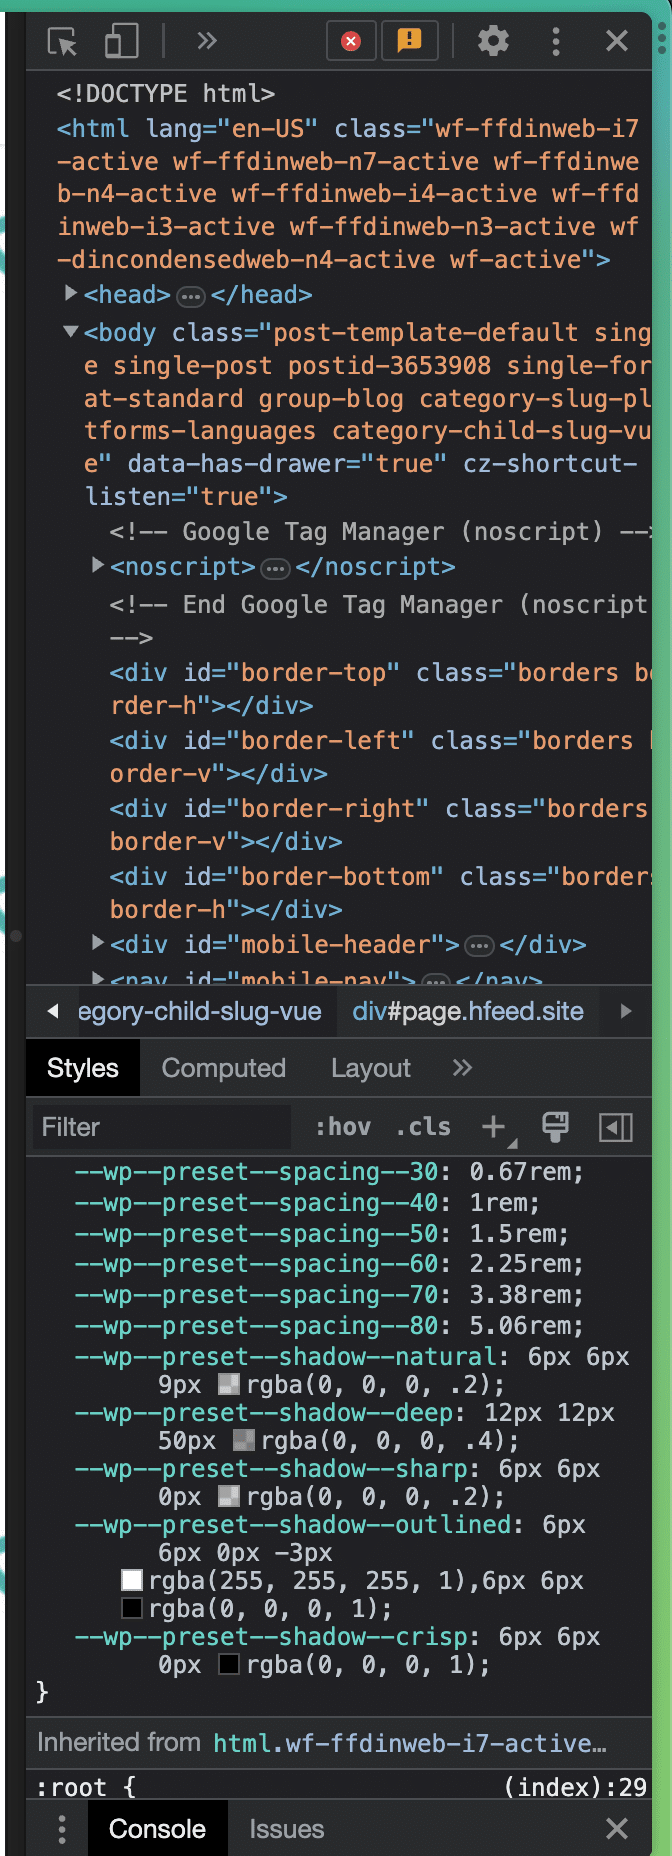672x1856 pixels.
Task: Switch to the Layout tab
Action: (x=370, y=1068)
